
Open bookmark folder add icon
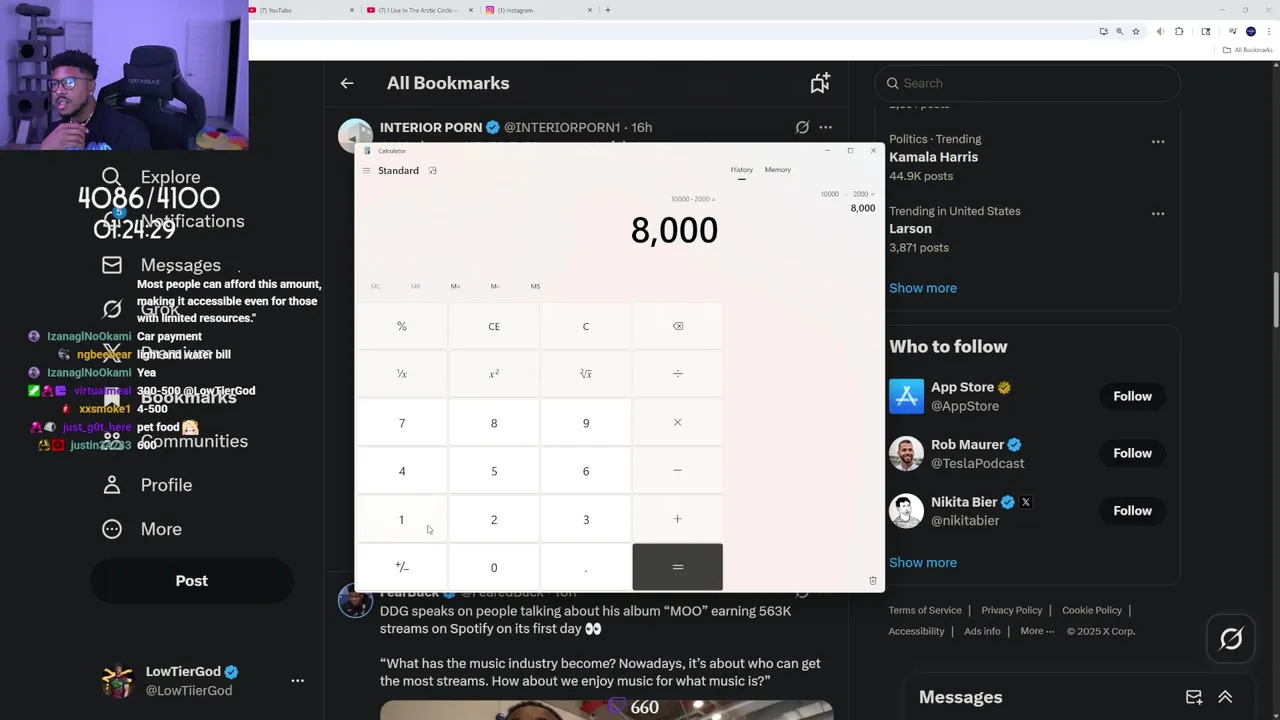[x=820, y=83]
